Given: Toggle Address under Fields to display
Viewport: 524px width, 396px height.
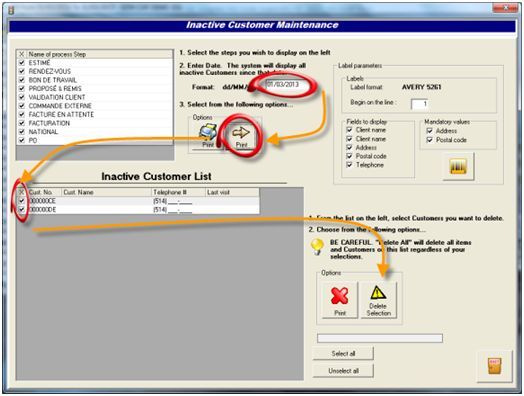Looking at the screenshot, I should click(350, 147).
